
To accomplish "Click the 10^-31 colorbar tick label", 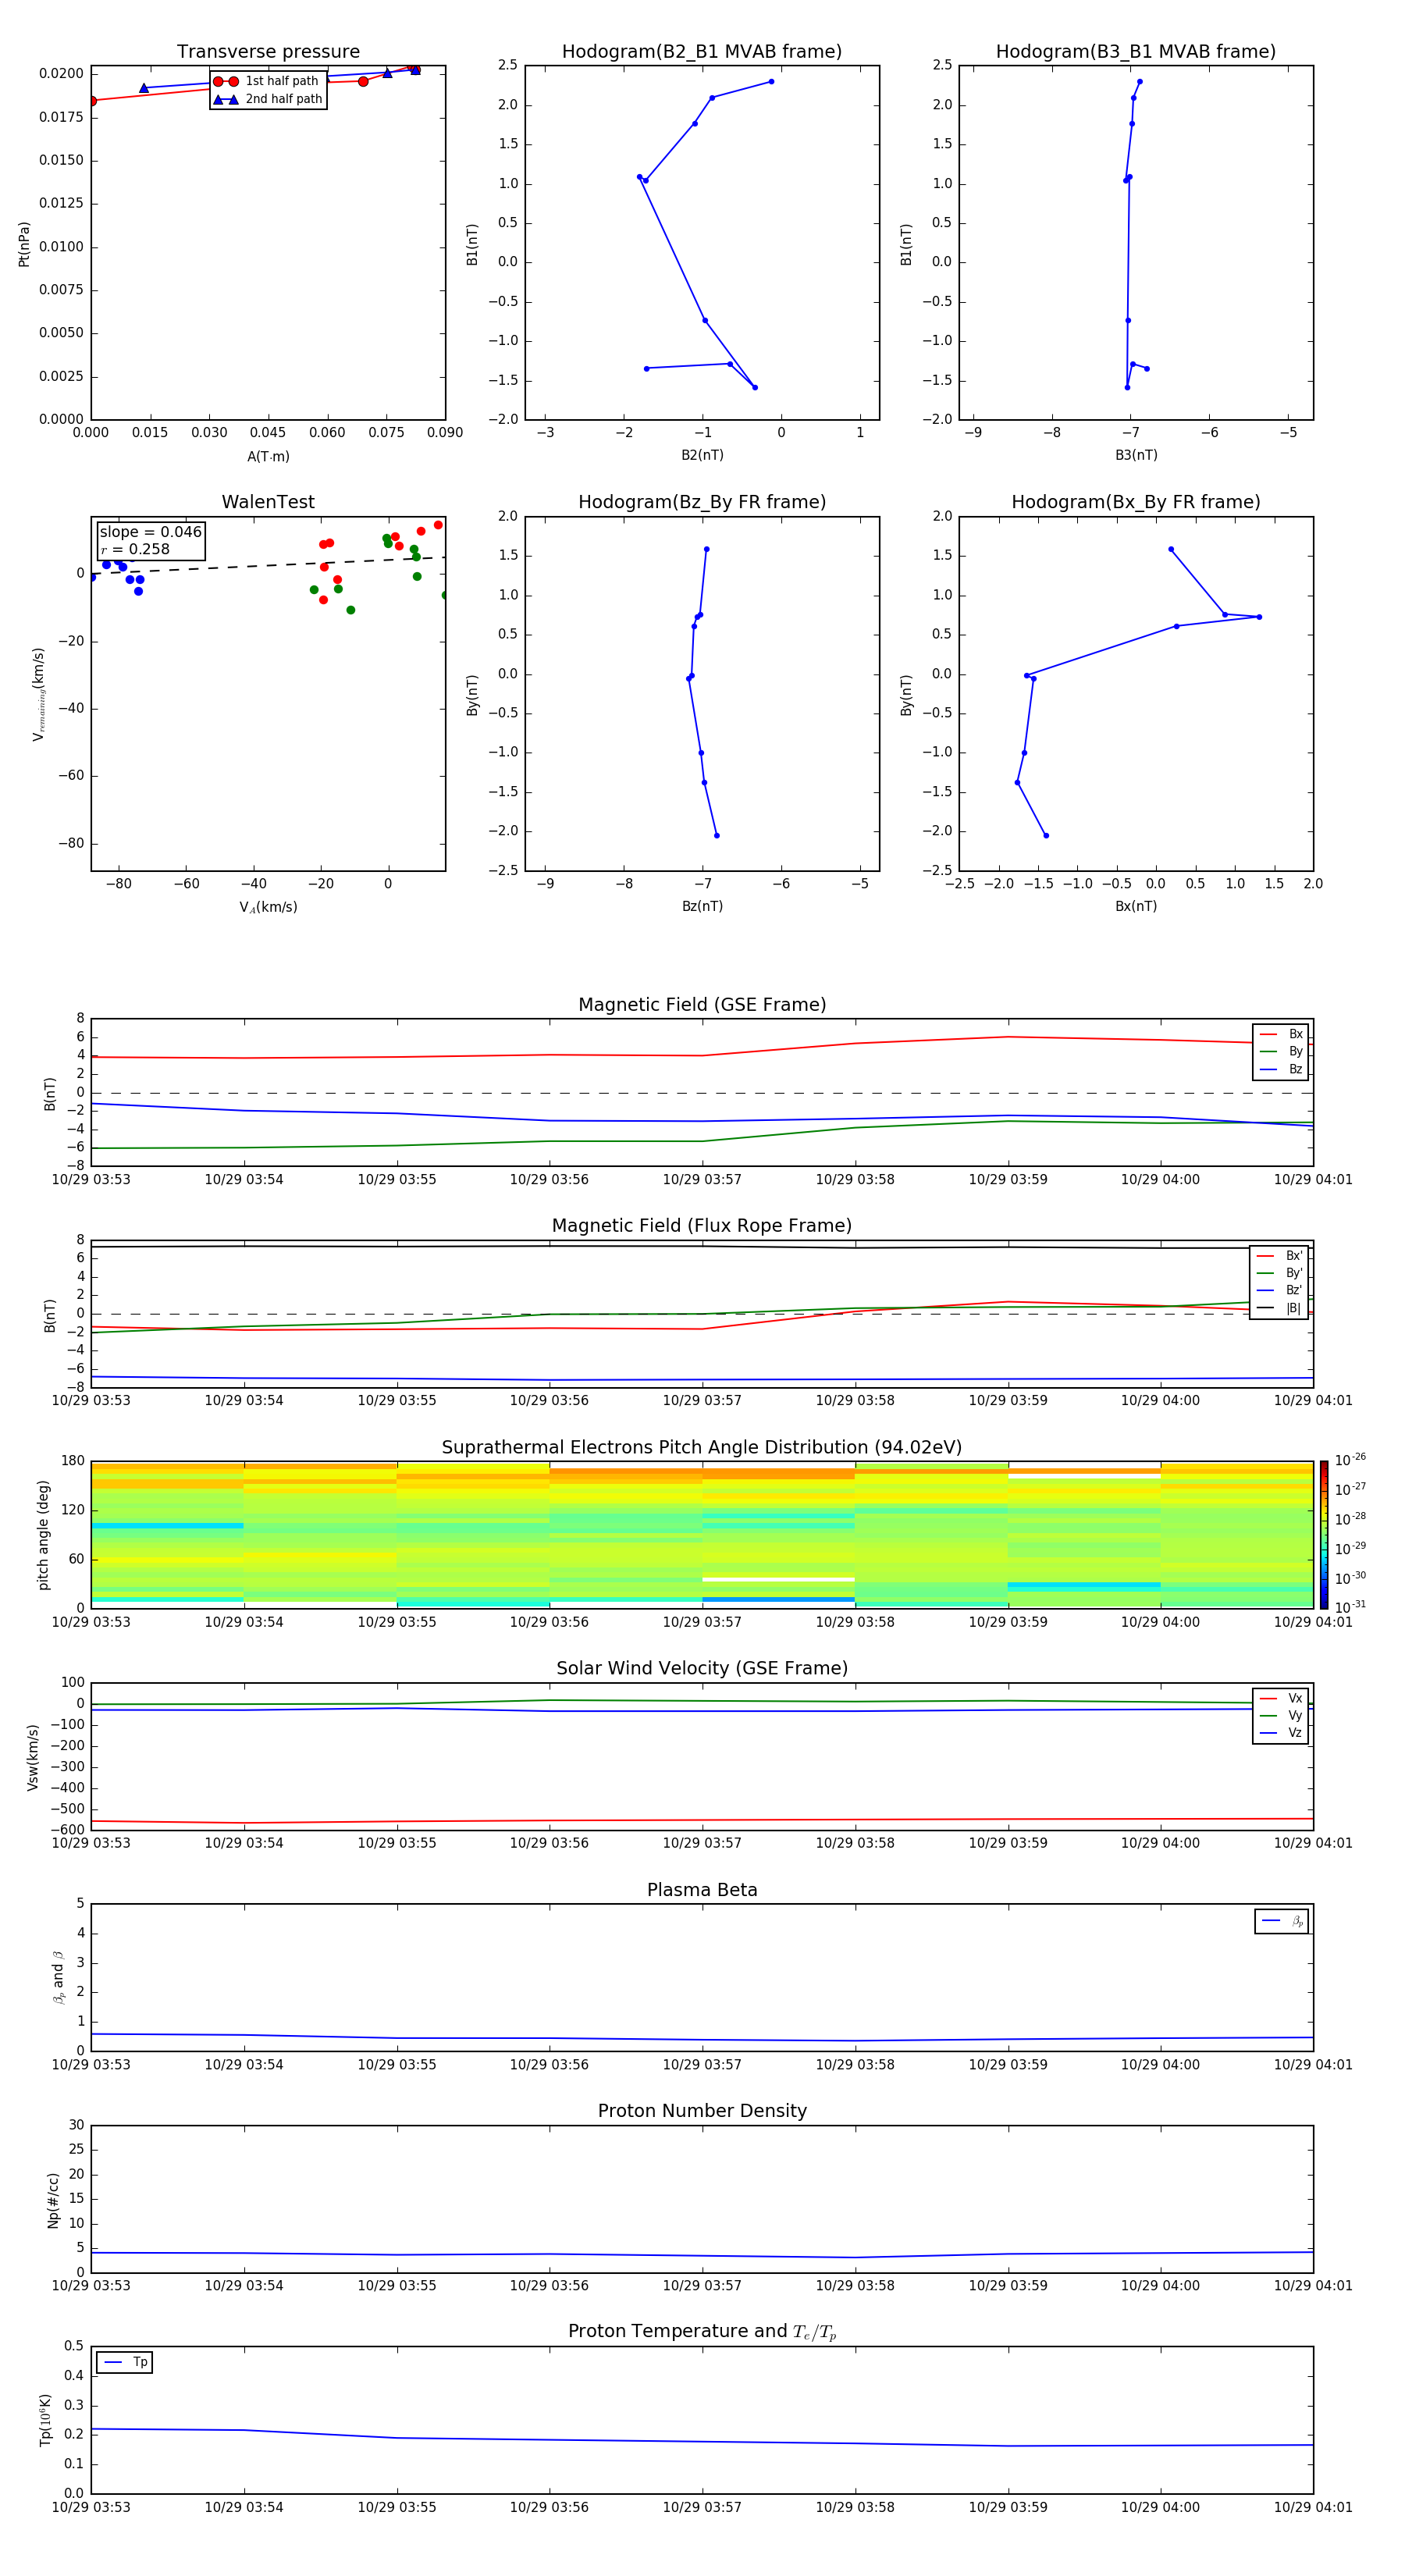I will pos(1350,1607).
